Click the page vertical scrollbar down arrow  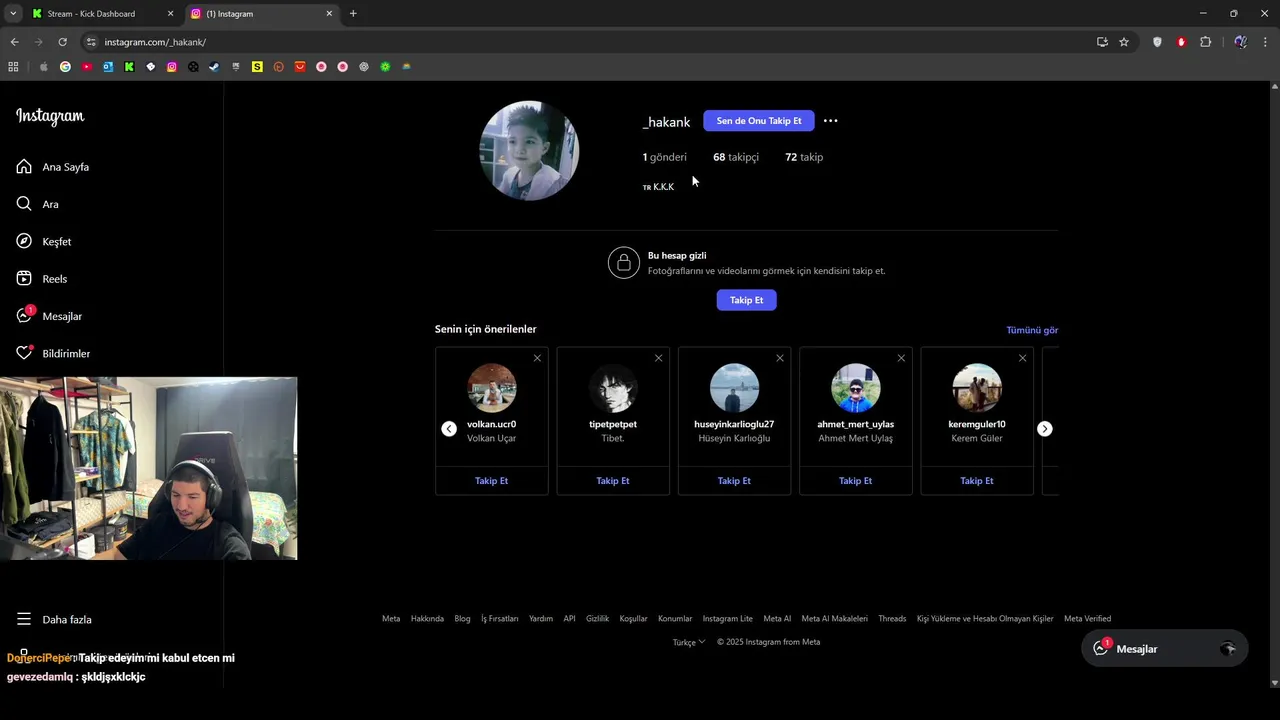point(1274,683)
